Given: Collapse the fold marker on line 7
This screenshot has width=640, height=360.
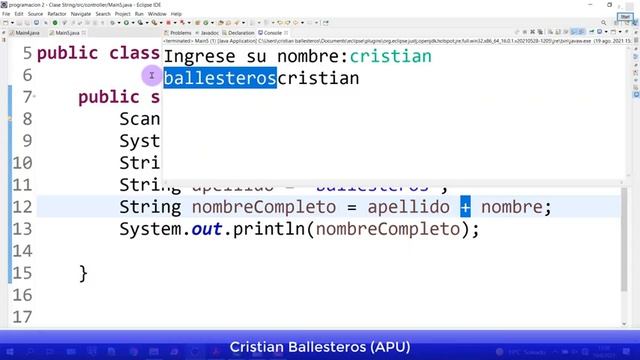Looking at the screenshot, I should click(34, 96).
